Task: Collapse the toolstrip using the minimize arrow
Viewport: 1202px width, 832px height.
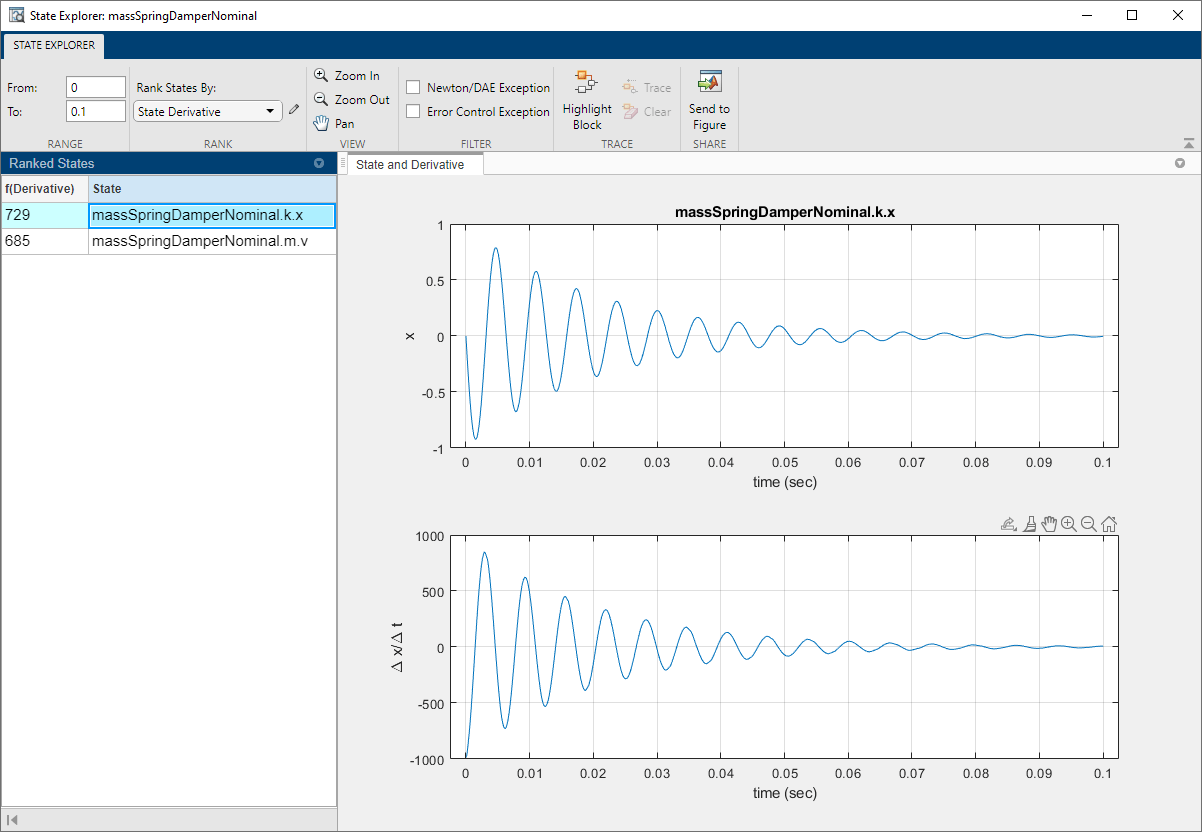Action: [x=1188, y=143]
